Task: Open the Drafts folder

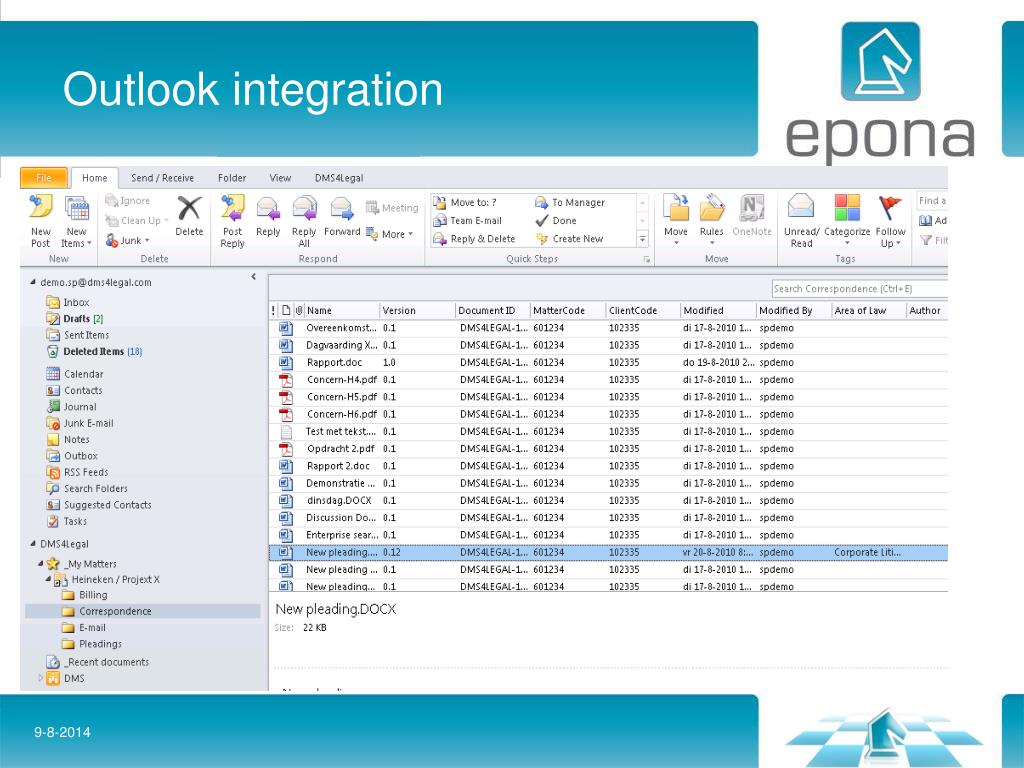Action: tap(75, 319)
